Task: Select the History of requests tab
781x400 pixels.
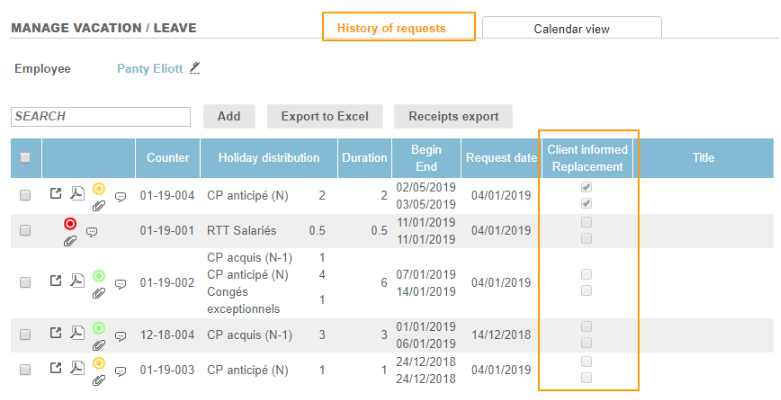Action: pos(398,27)
